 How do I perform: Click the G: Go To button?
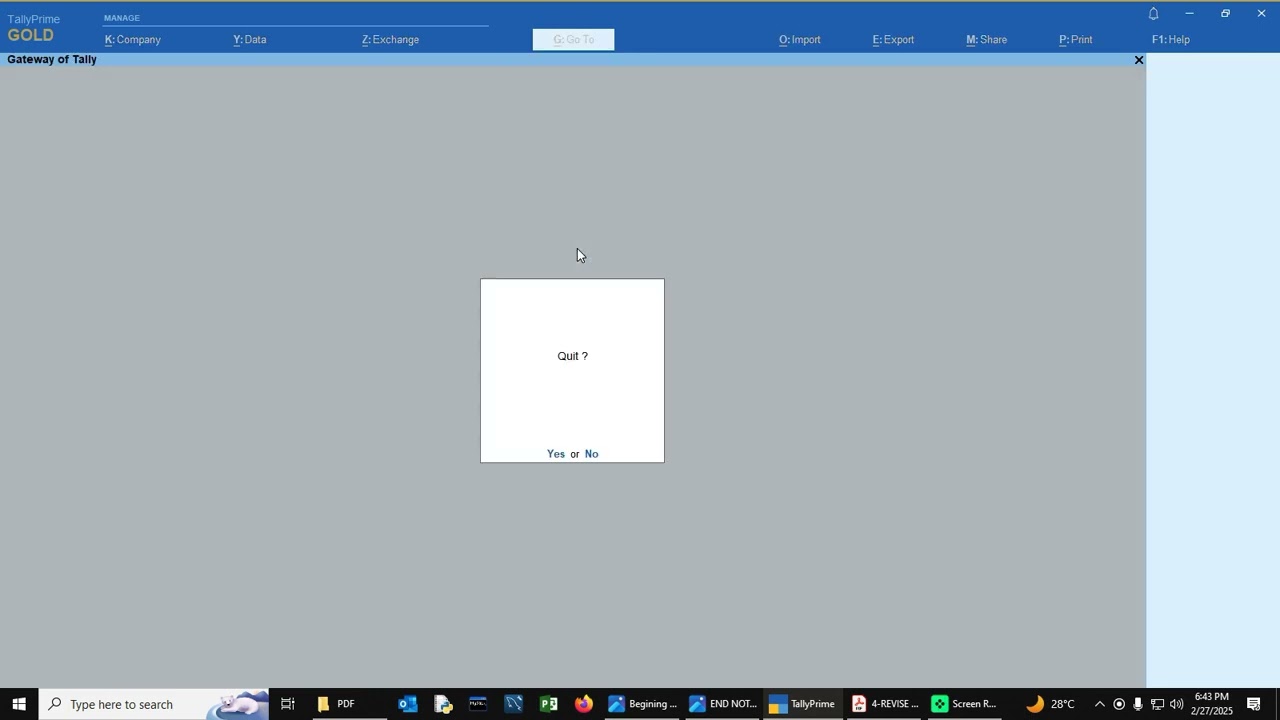573,40
